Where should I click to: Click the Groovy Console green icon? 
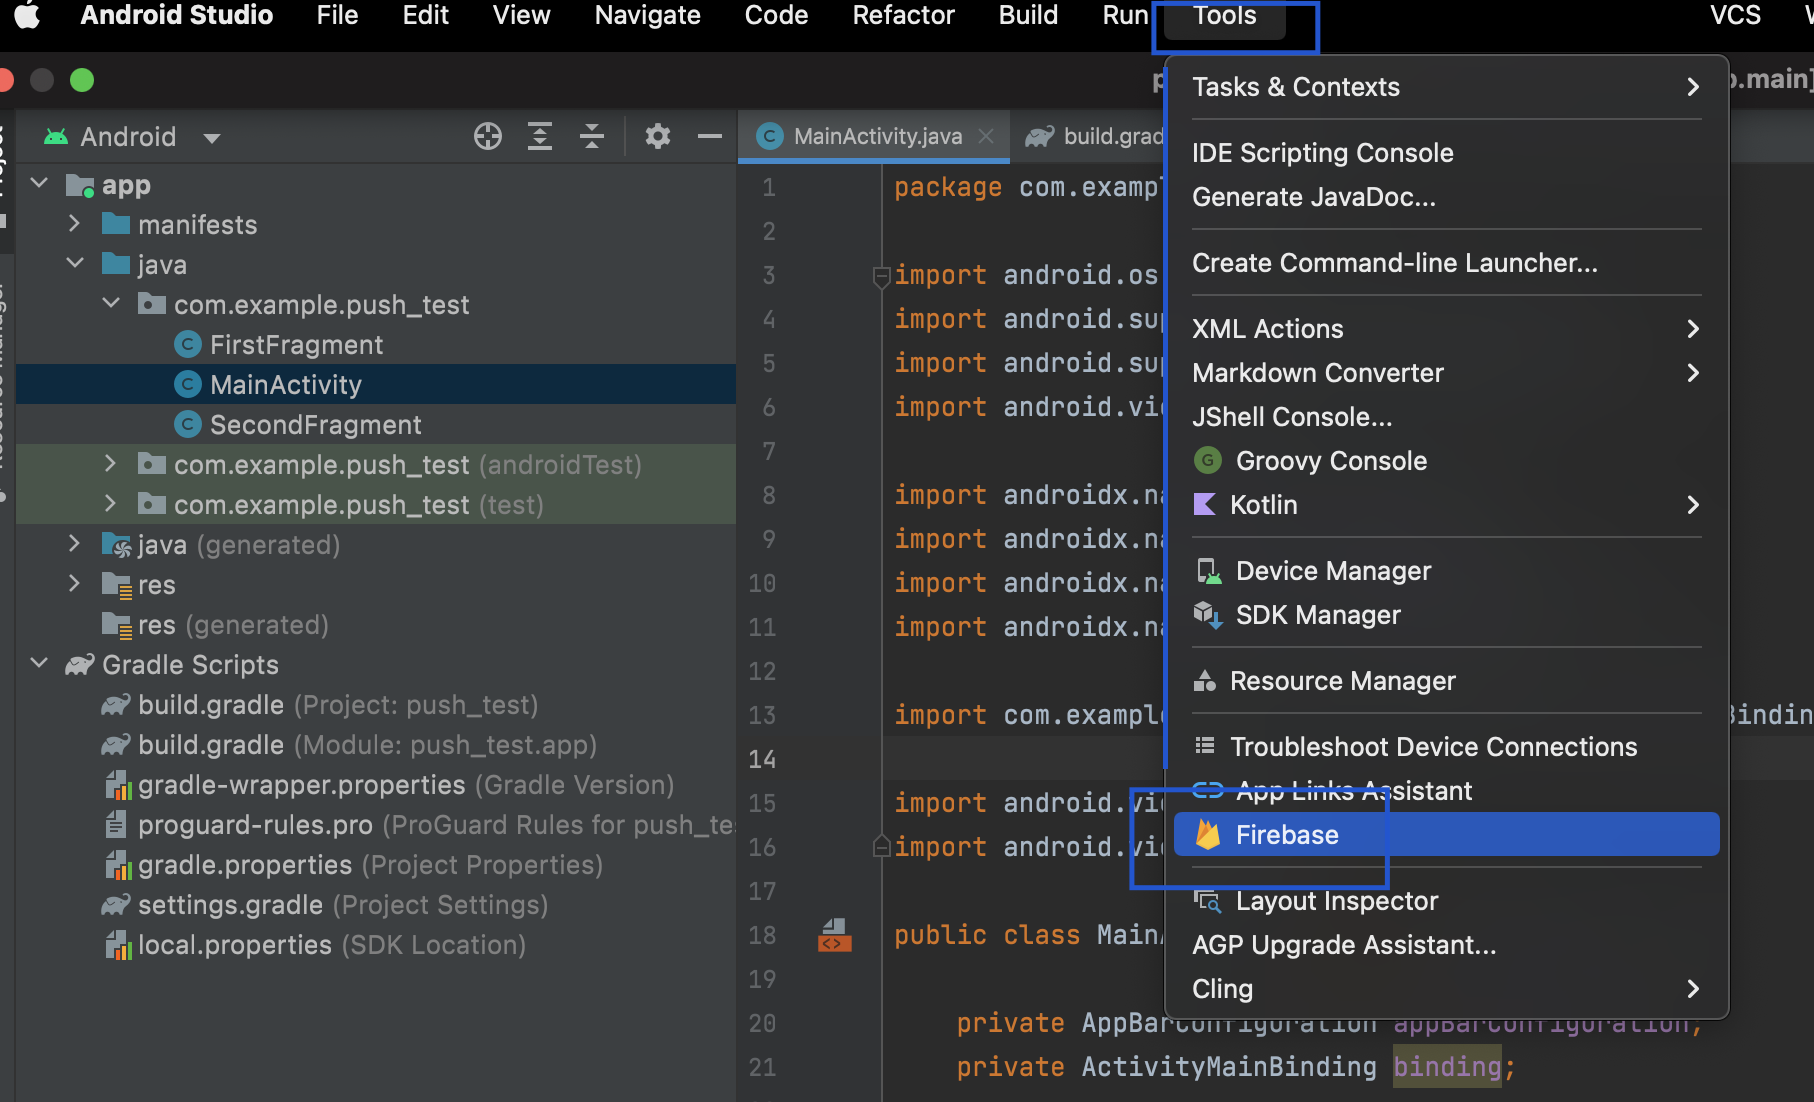click(1208, 460)
